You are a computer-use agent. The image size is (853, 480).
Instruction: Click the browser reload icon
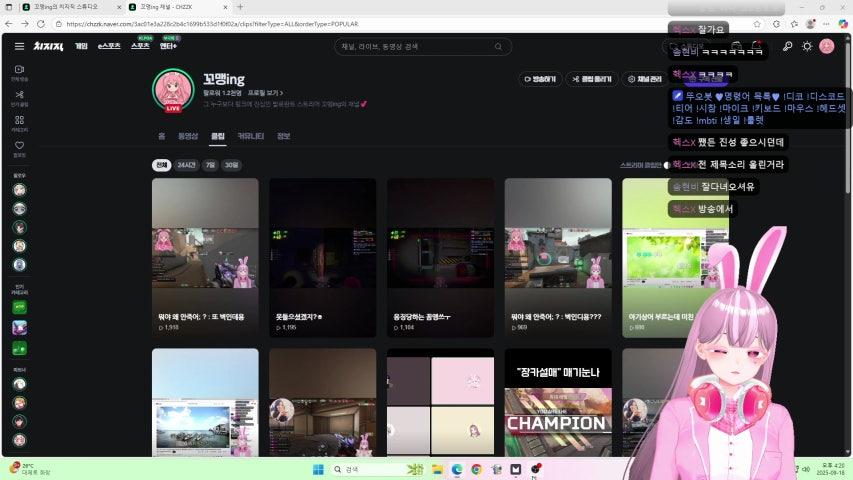[x=41, y=24]
